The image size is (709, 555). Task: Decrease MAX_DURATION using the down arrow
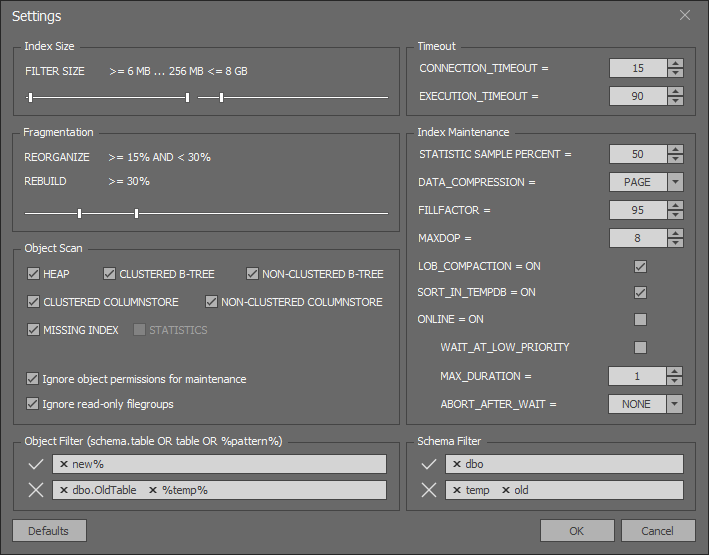[x=674, y=380]
